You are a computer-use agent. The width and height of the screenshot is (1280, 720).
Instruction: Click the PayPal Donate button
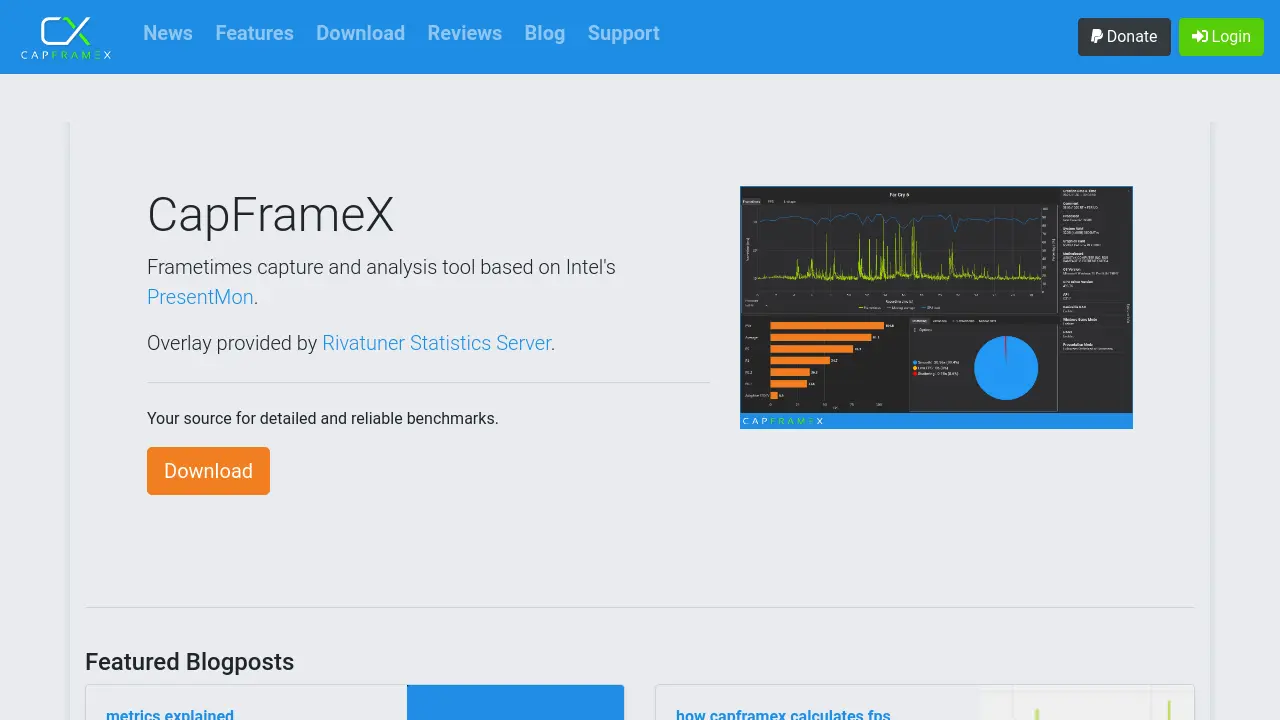click(1124, 37)
